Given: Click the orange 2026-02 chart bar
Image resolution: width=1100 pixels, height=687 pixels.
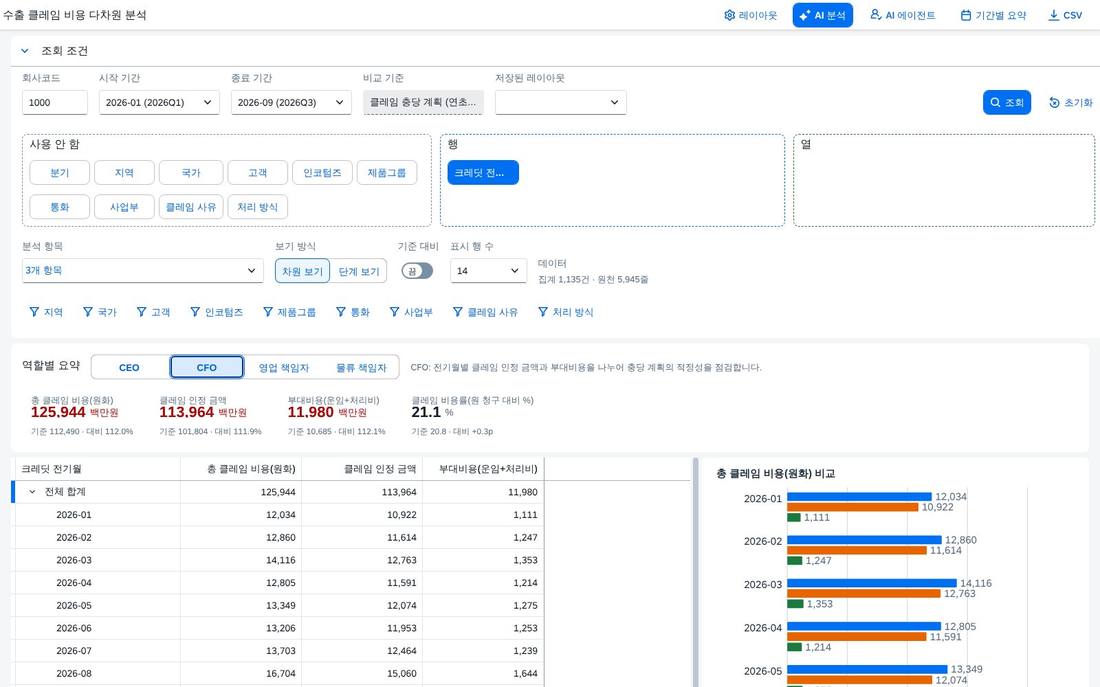Looking at the screenshot, I should pyautogui.click(x=857, y=551).
